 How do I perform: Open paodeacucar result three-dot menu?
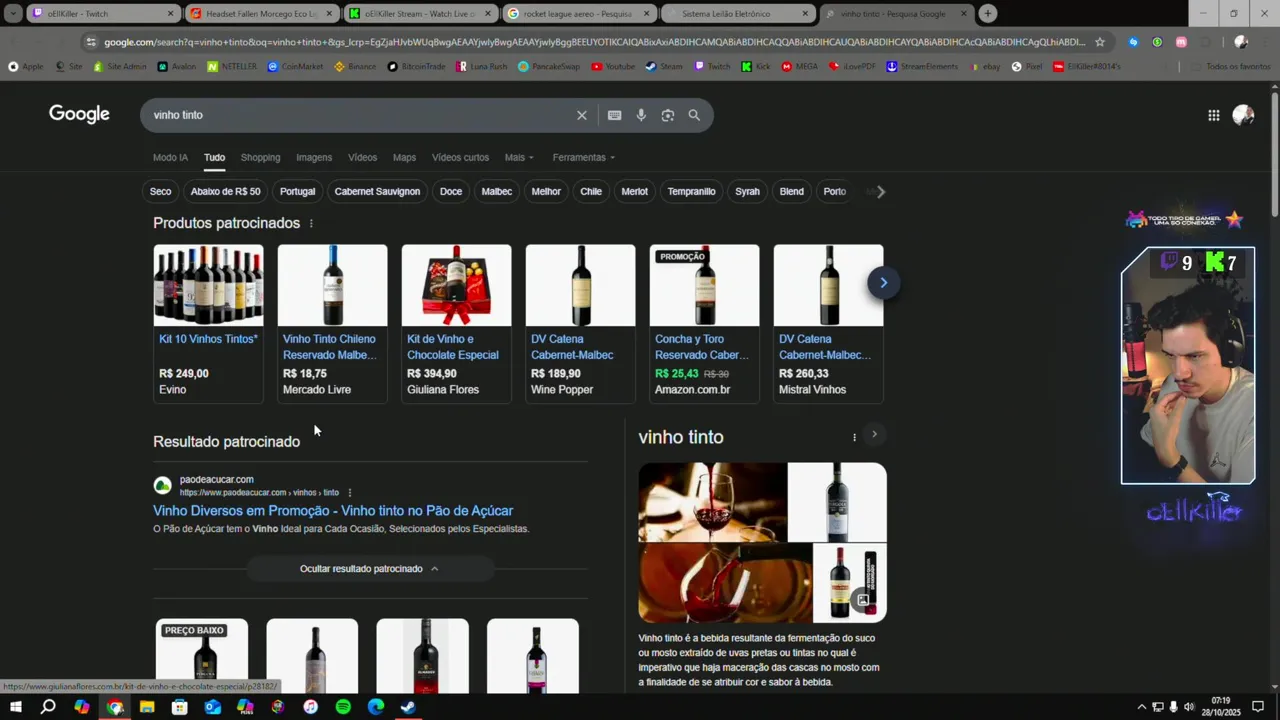point(349,493)
